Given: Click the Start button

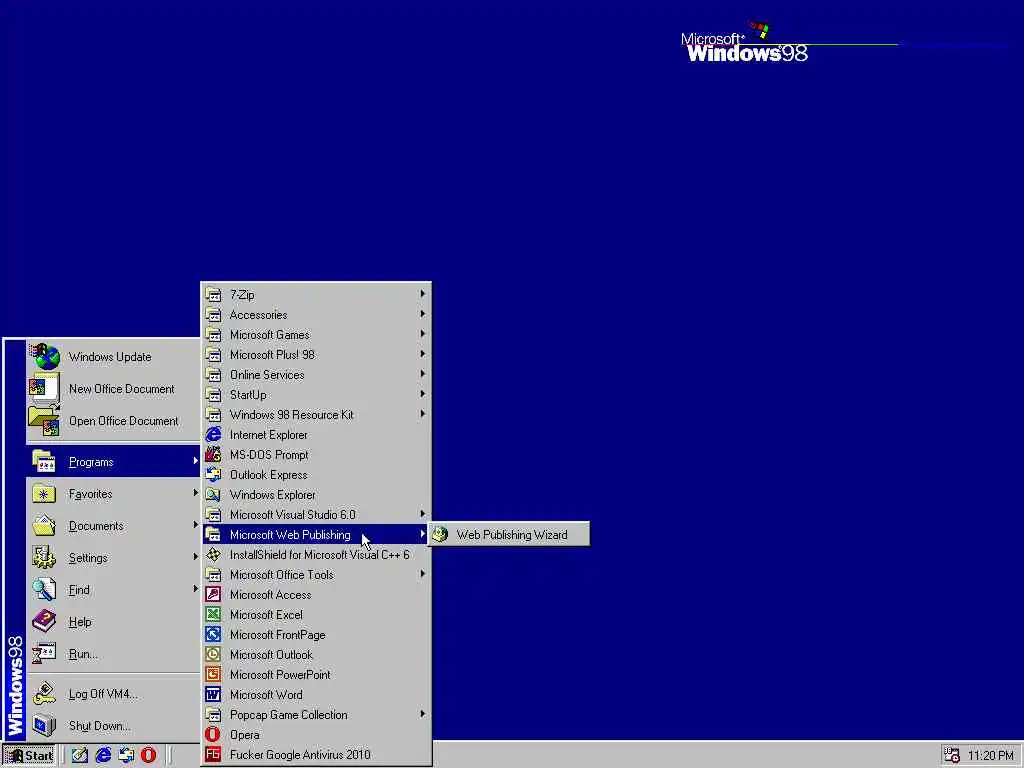Looking at the screenshot, I should (x=29, y=756).
